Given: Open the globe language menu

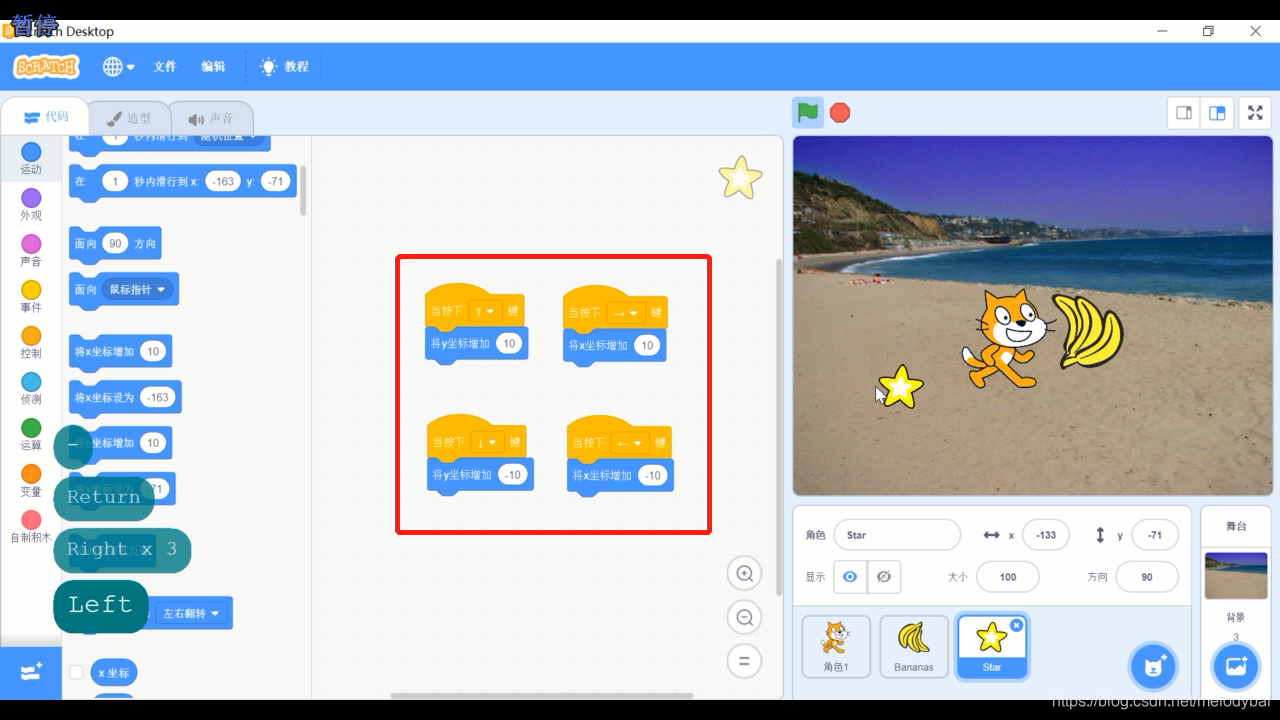Looking at the screenshot, I should [118, 67].
